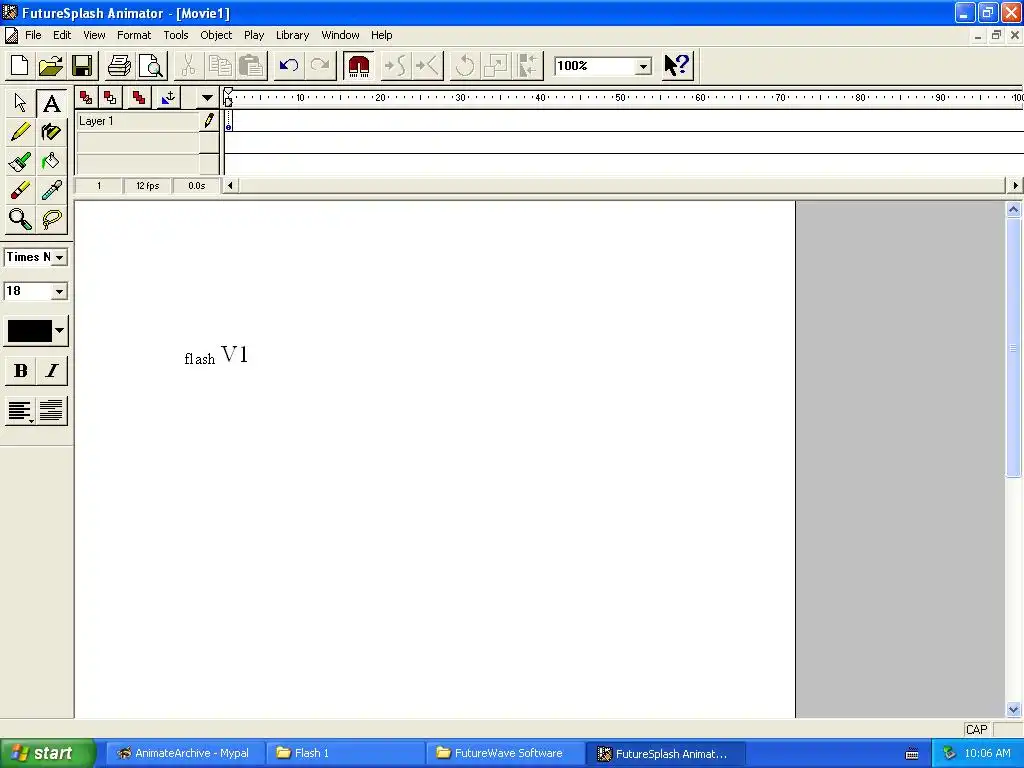The width and height of the screenshot is (1024, 768).
Task: Open the timeline black triangle popup menu
Action: 207,98
